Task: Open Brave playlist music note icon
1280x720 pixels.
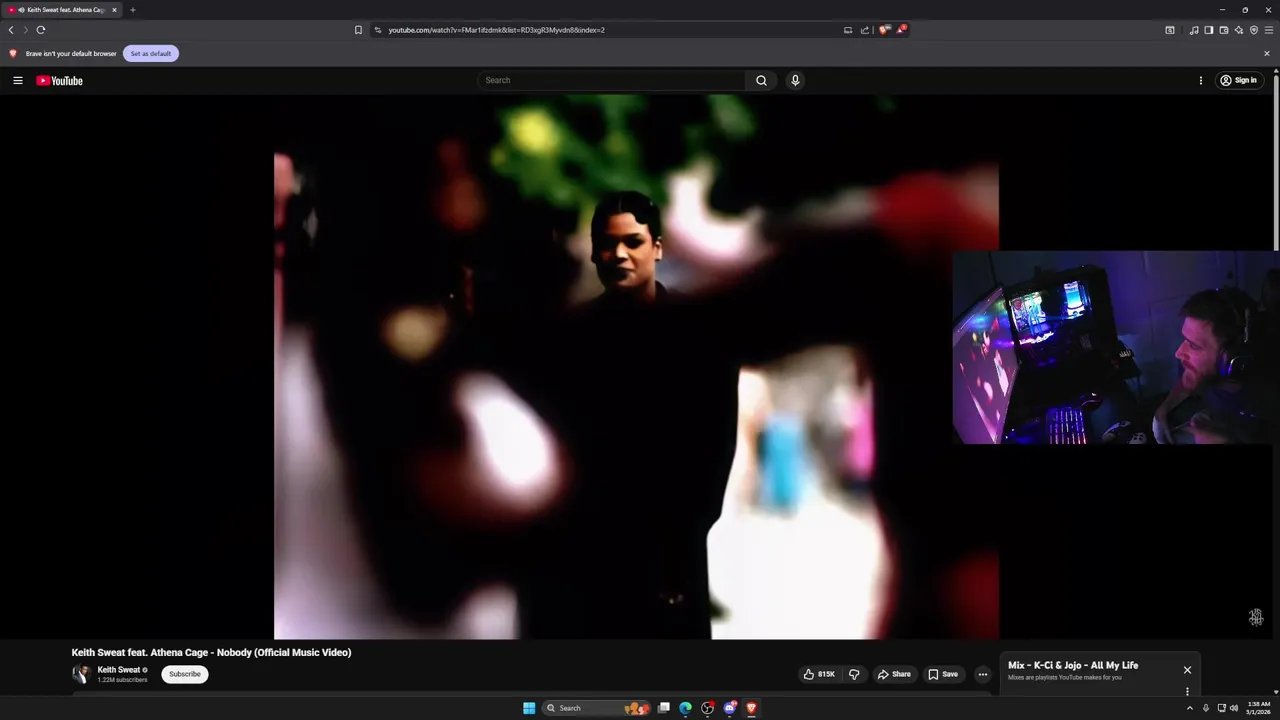Action: coord(1194,30)
